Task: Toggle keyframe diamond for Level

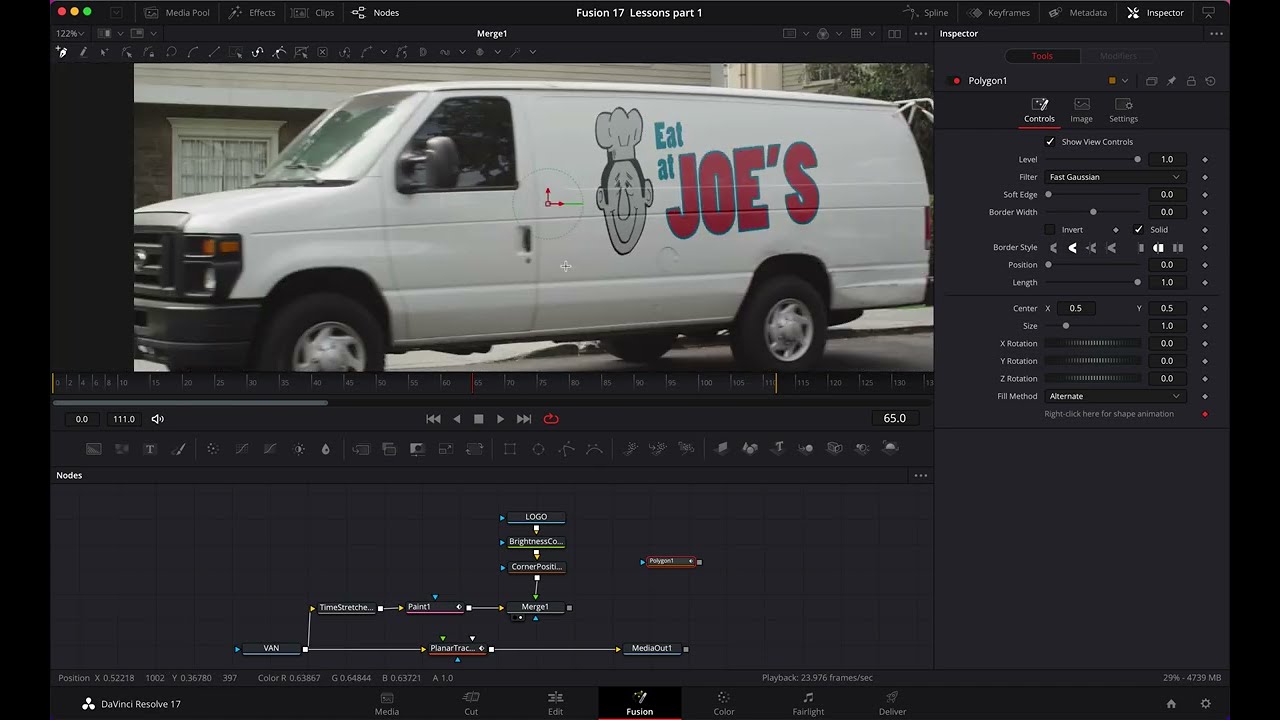Action: [x=1205, y=160]
